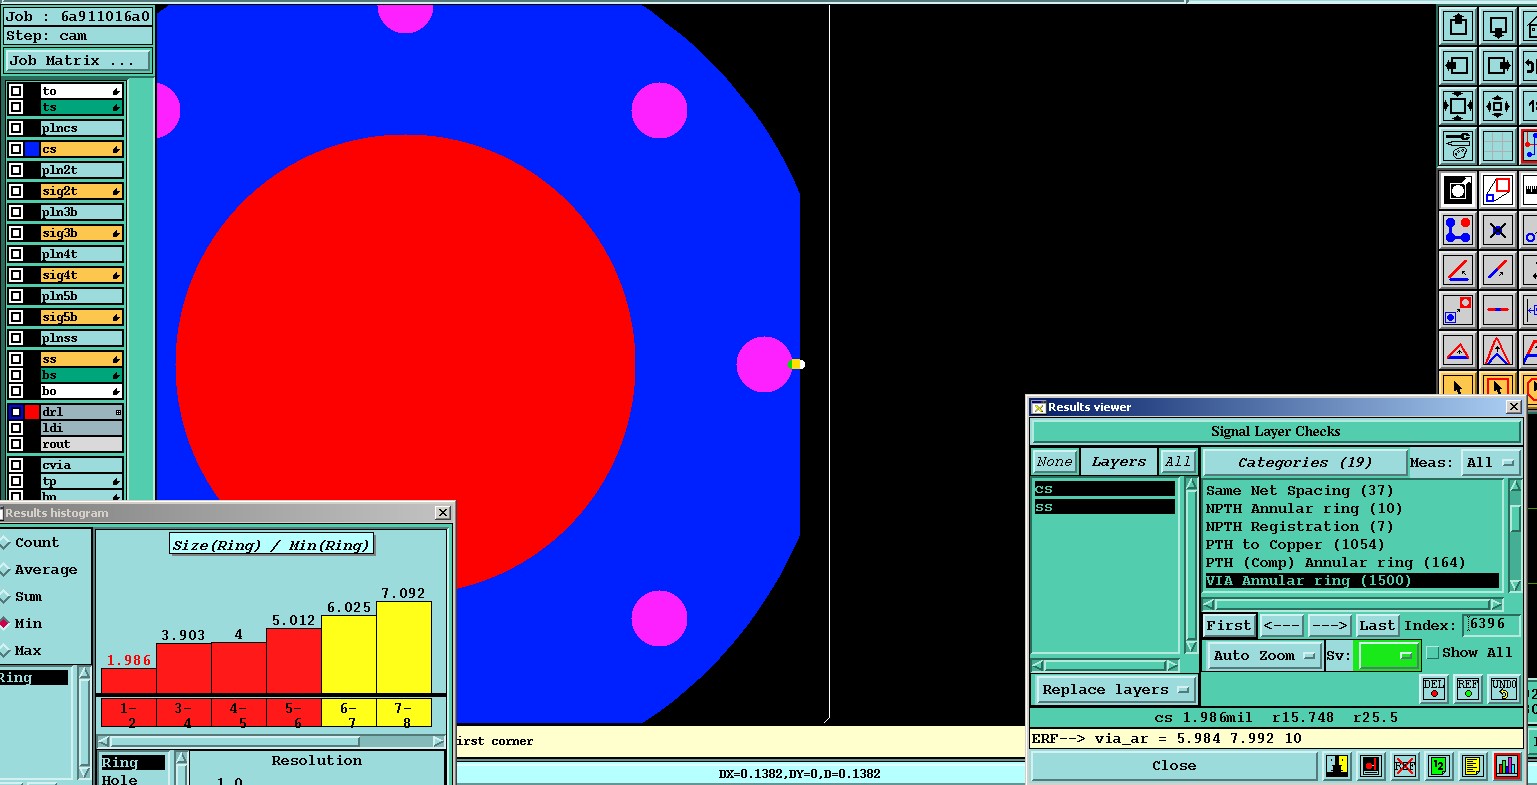1537x785 pixels.
Task: Go to previous result arrow button
Action: tap(1281, 626)
